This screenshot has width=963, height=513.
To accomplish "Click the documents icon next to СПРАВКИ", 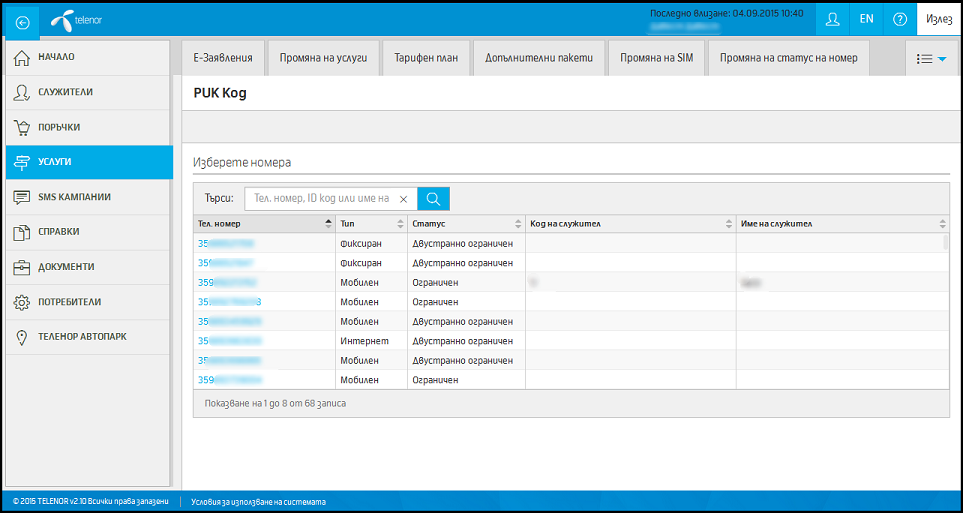I will click(x=21, y=232).
